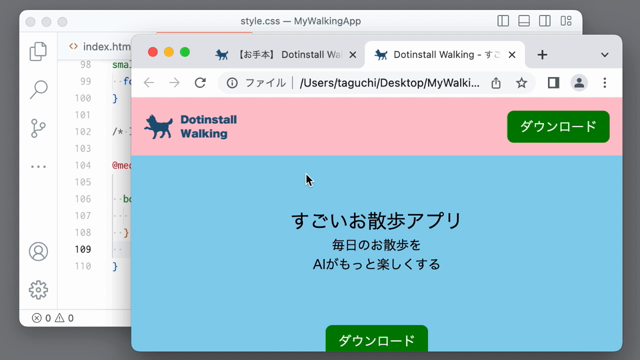The height and width of the screenshot is (360, 640).
Task: Open Chrome three-dot menu
Action: click(604, 83)
